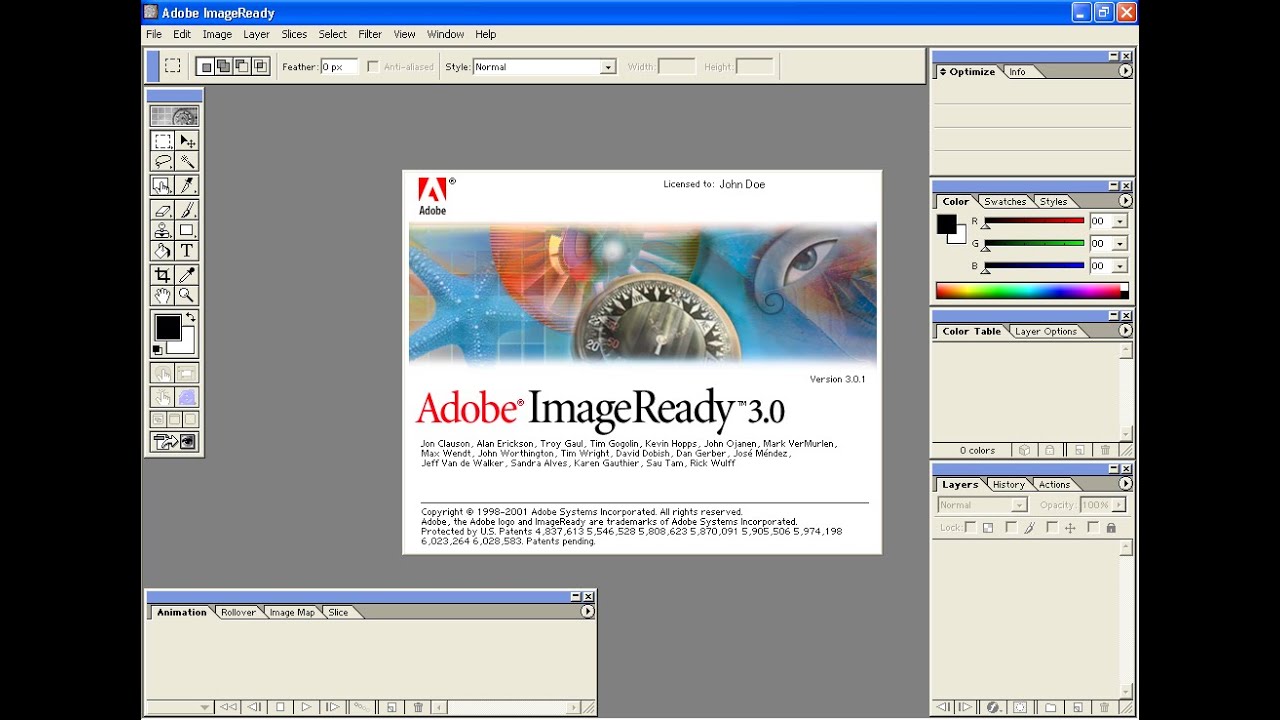
Task: Toggle the lock image pixels checkbox
Action: click(x=1011, y=527)
